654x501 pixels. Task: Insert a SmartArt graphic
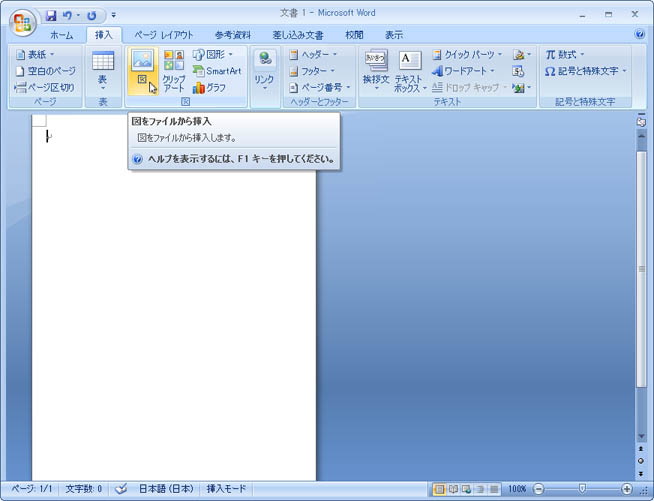coord(217,71)
